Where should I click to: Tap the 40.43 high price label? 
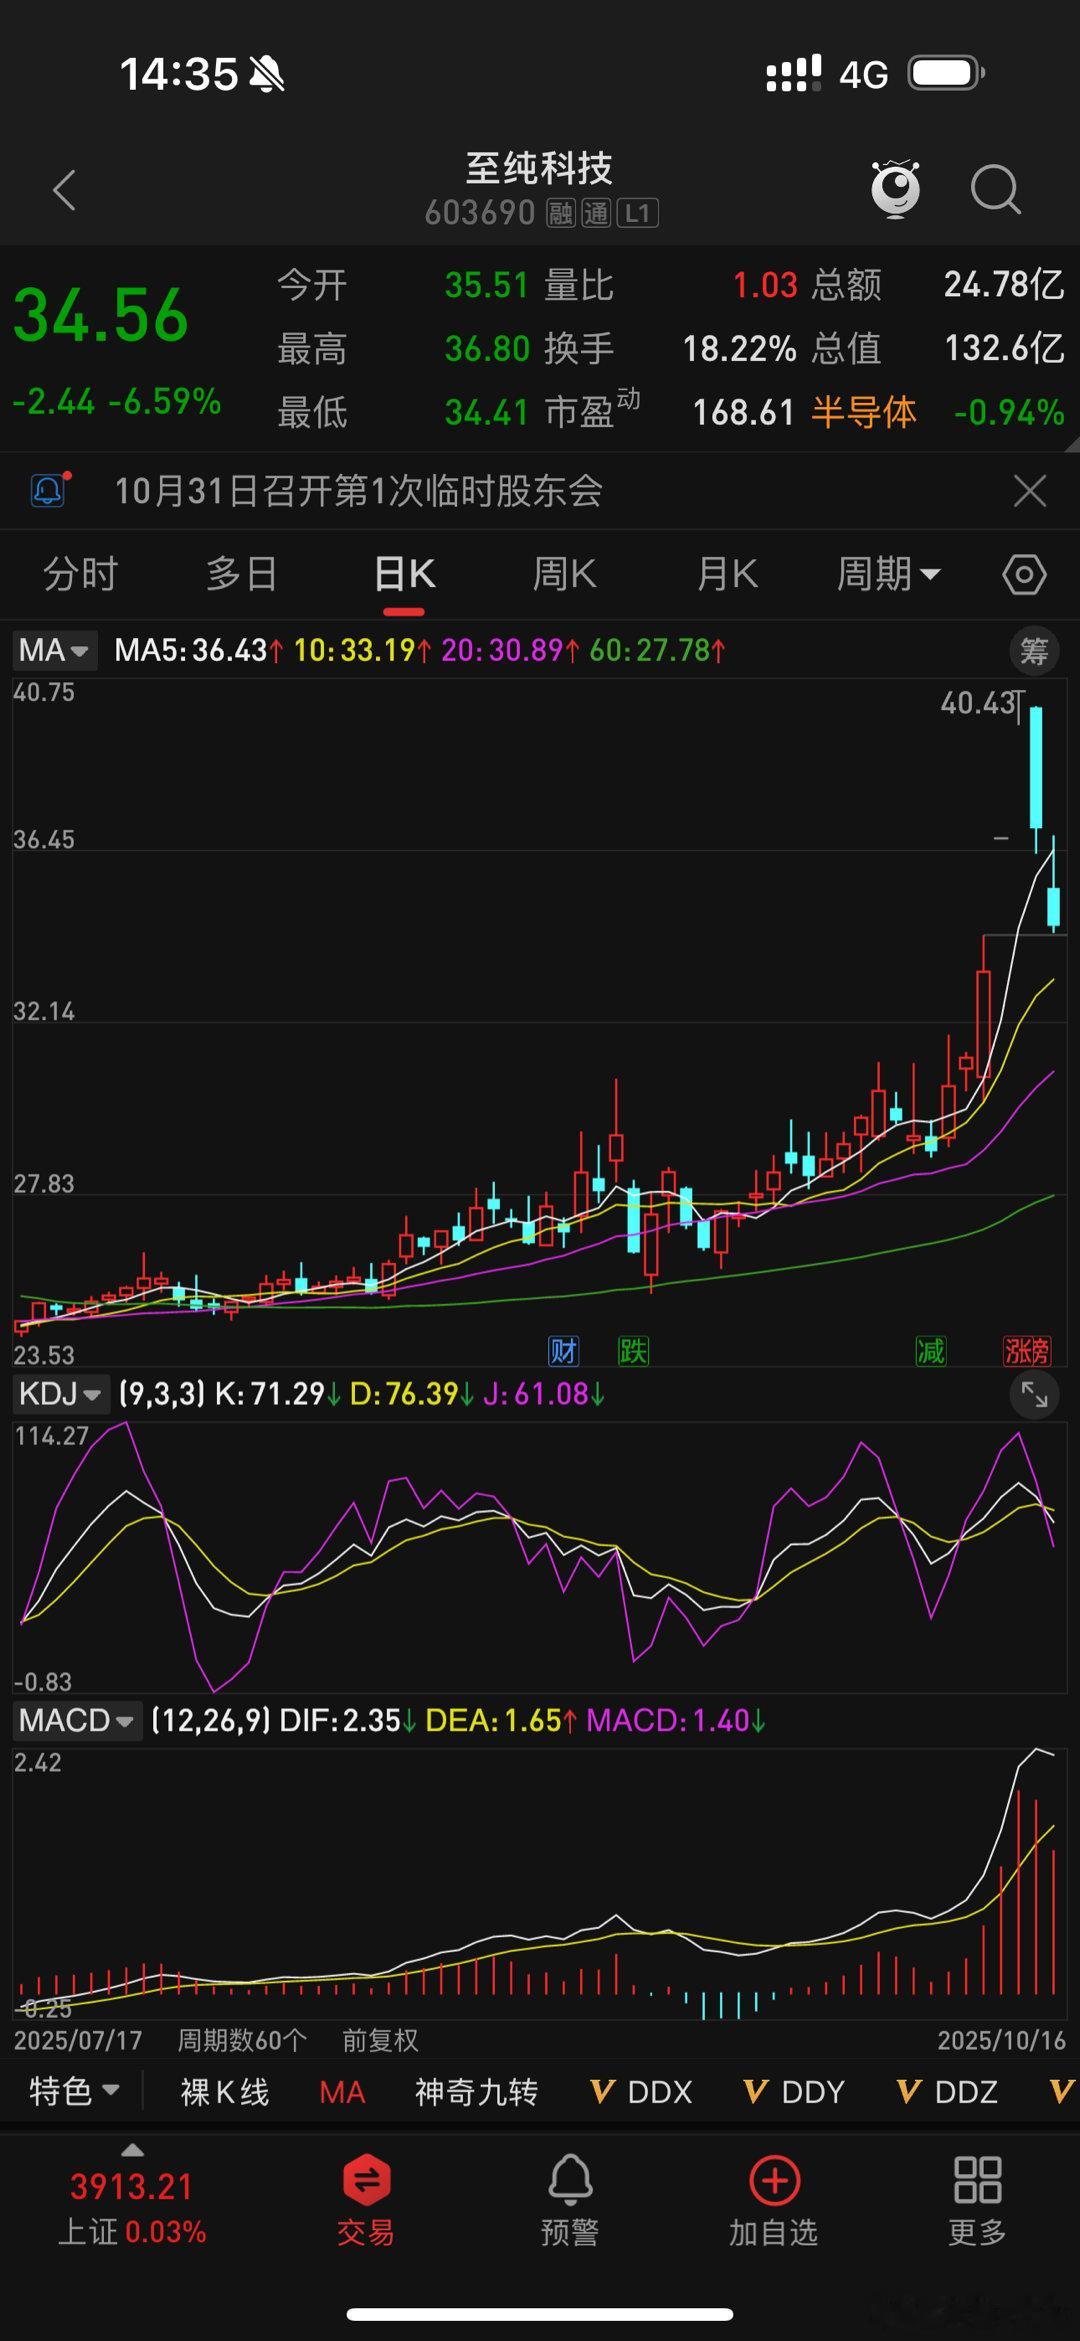[980, 703]
